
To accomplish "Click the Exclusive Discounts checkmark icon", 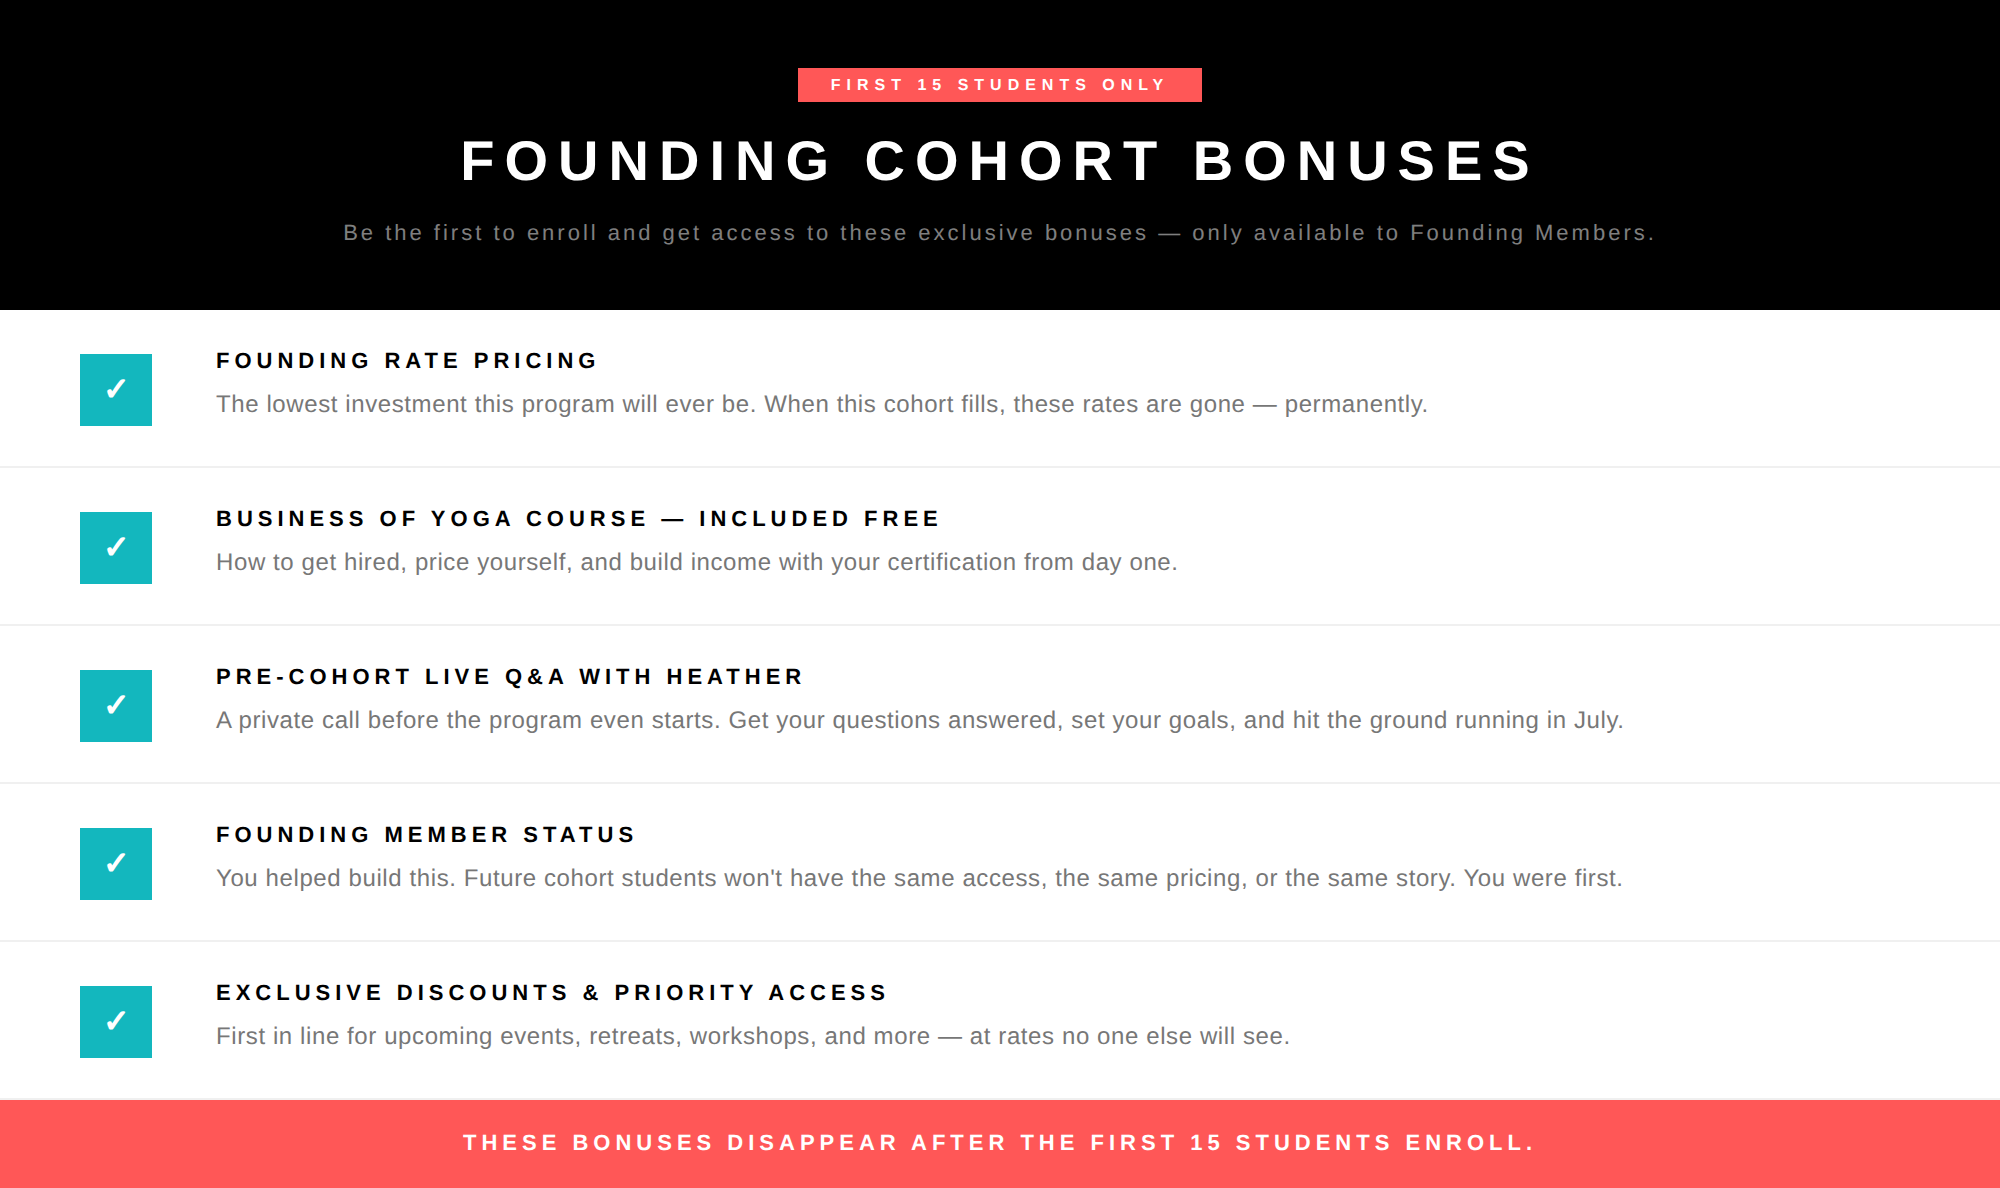I will 116,1022.
